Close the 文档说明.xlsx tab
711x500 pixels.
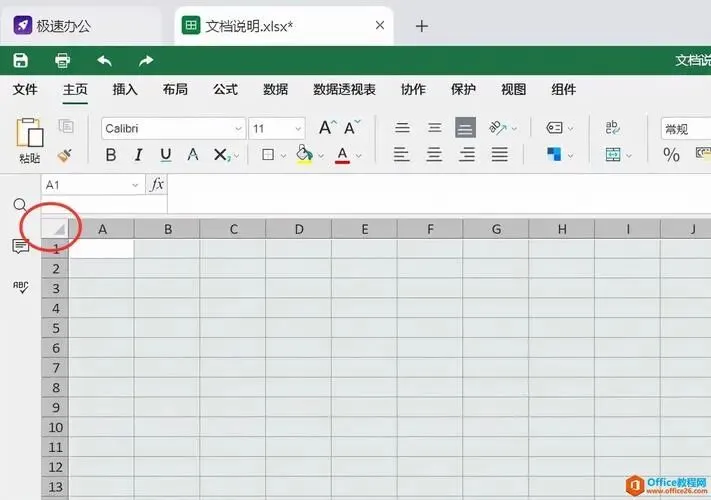point(380,25)
